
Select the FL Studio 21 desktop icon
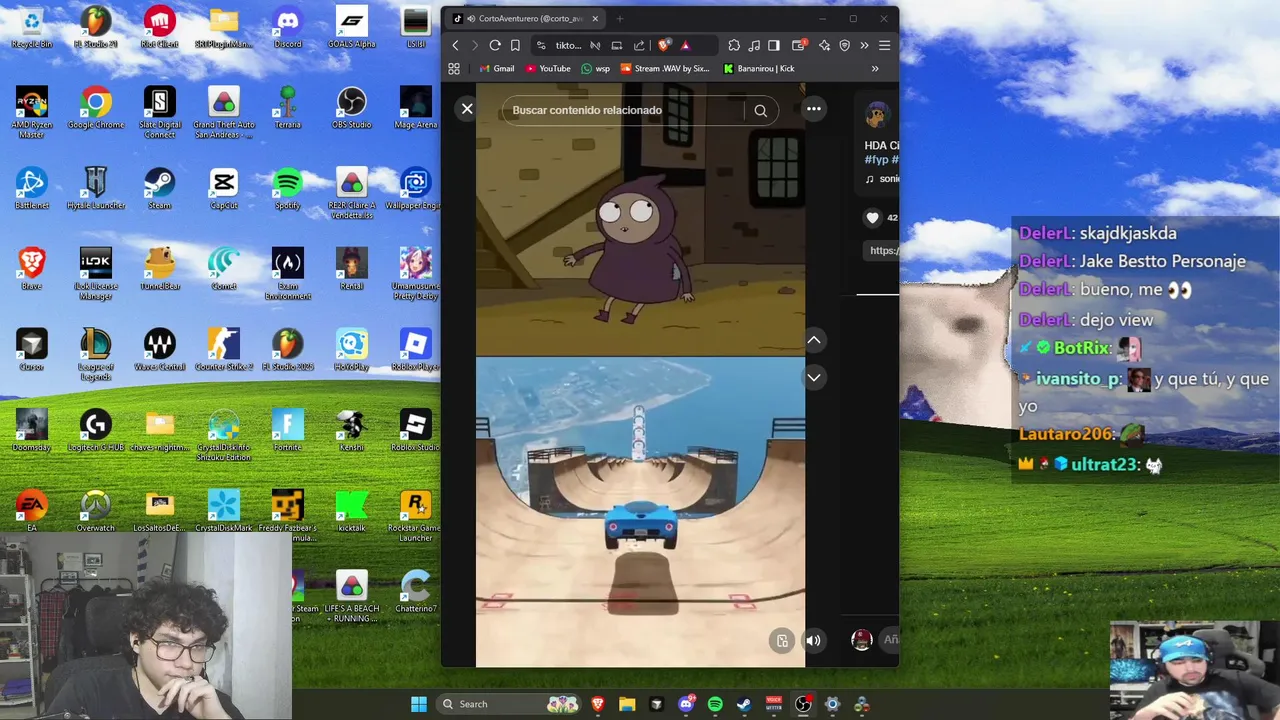pos(96,27)
